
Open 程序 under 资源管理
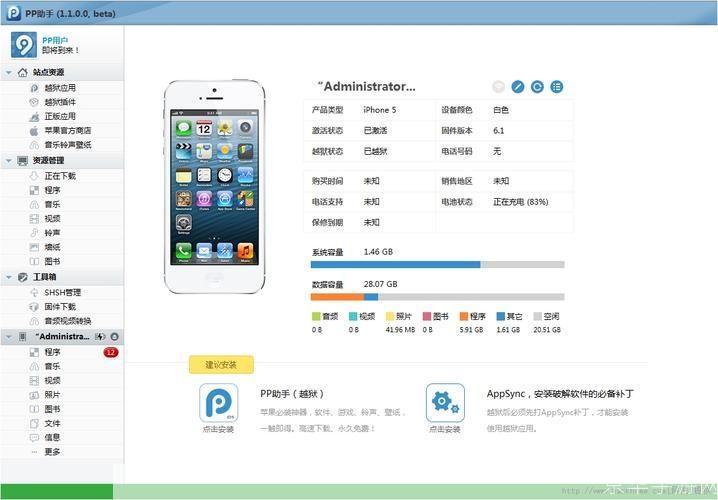click(52, 190)
